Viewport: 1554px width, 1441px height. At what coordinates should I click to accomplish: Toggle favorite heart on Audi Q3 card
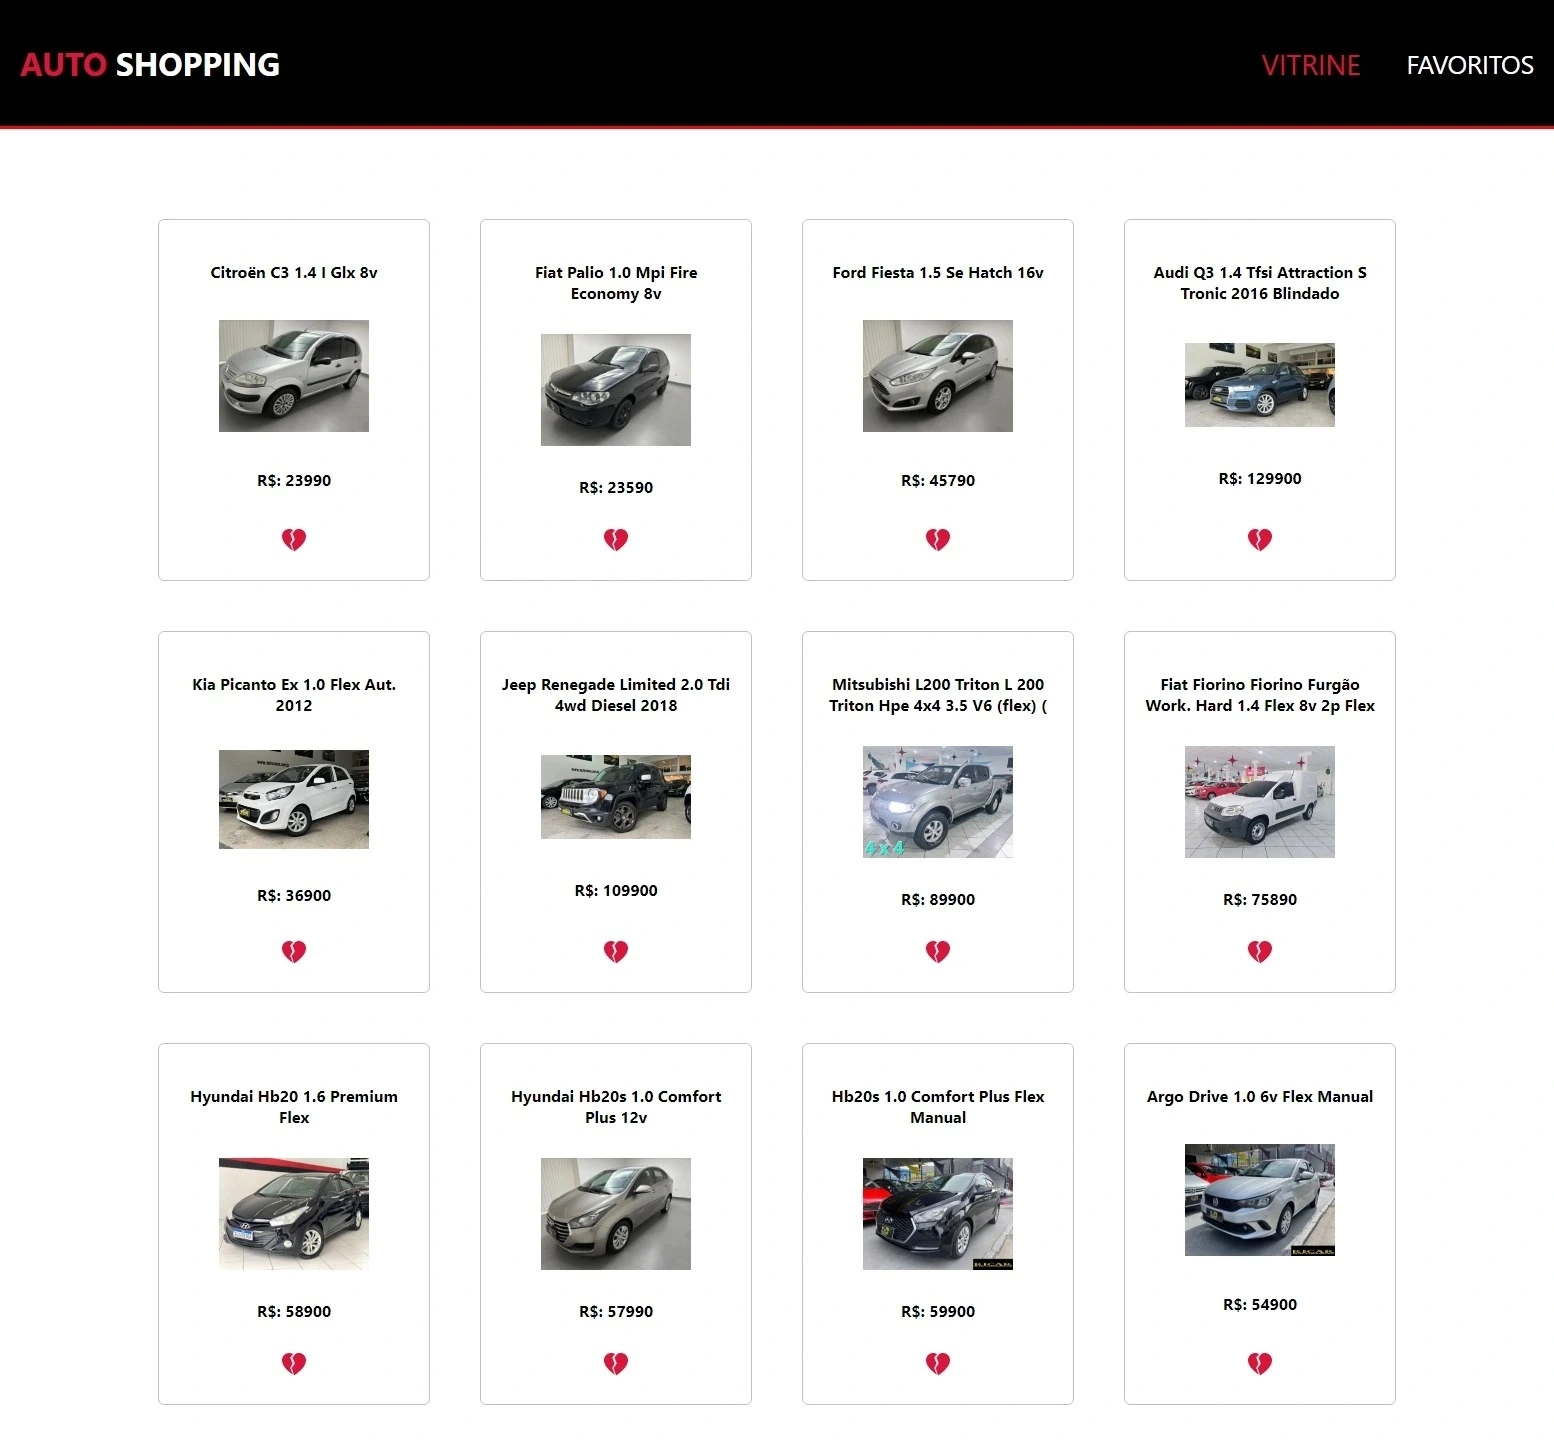tap(1260, 540)
